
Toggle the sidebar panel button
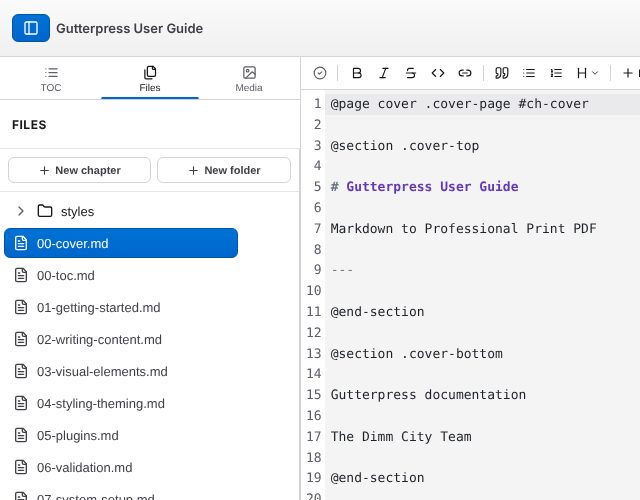tap(31, 28)
